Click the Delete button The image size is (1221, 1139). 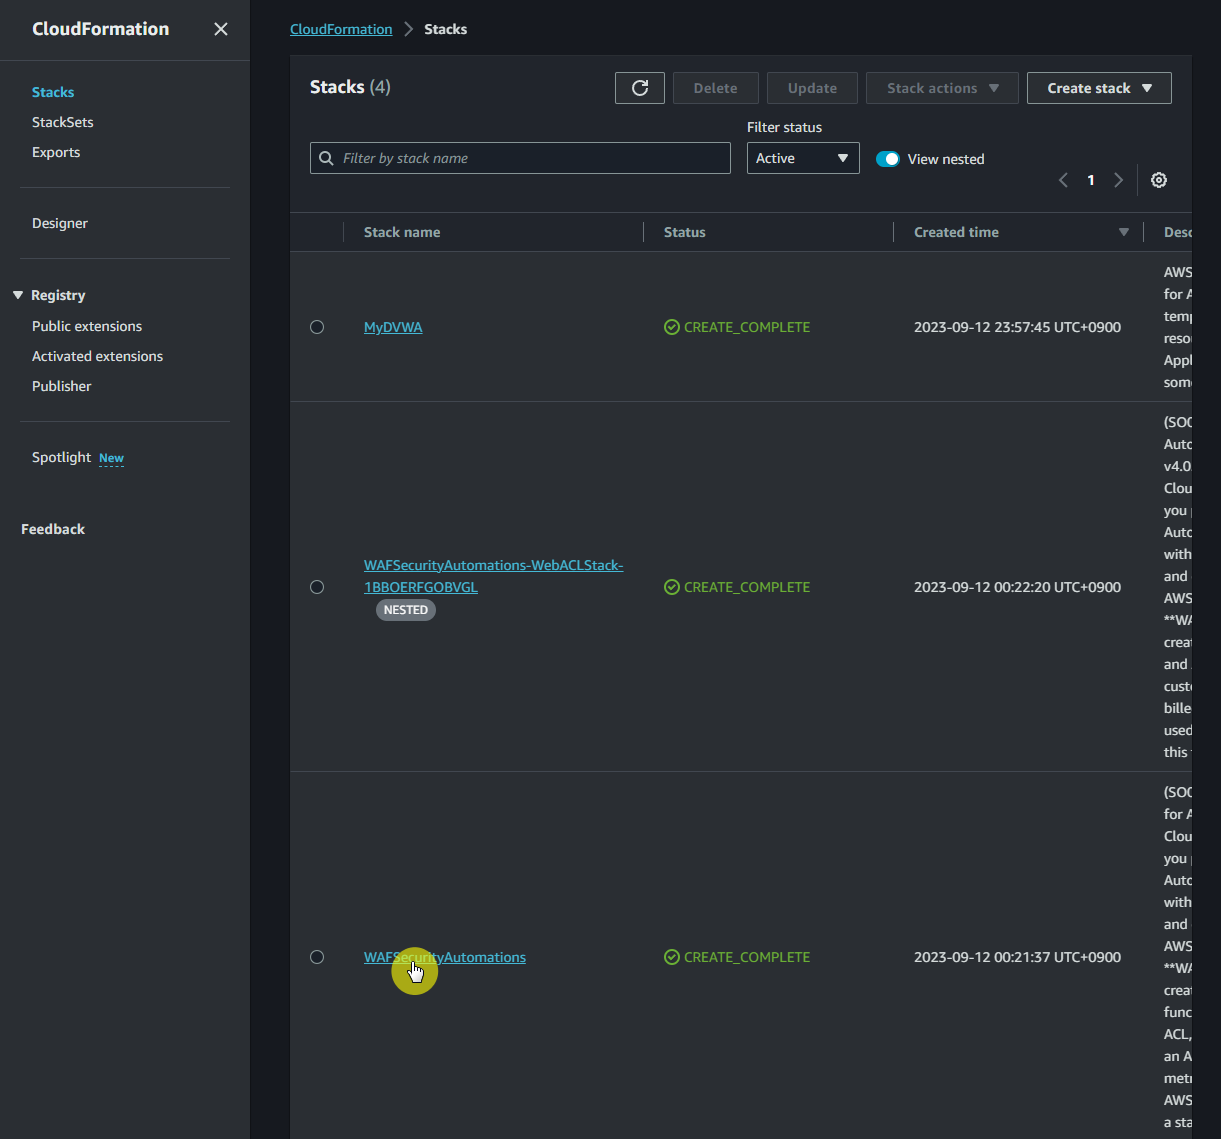point(716,88)
